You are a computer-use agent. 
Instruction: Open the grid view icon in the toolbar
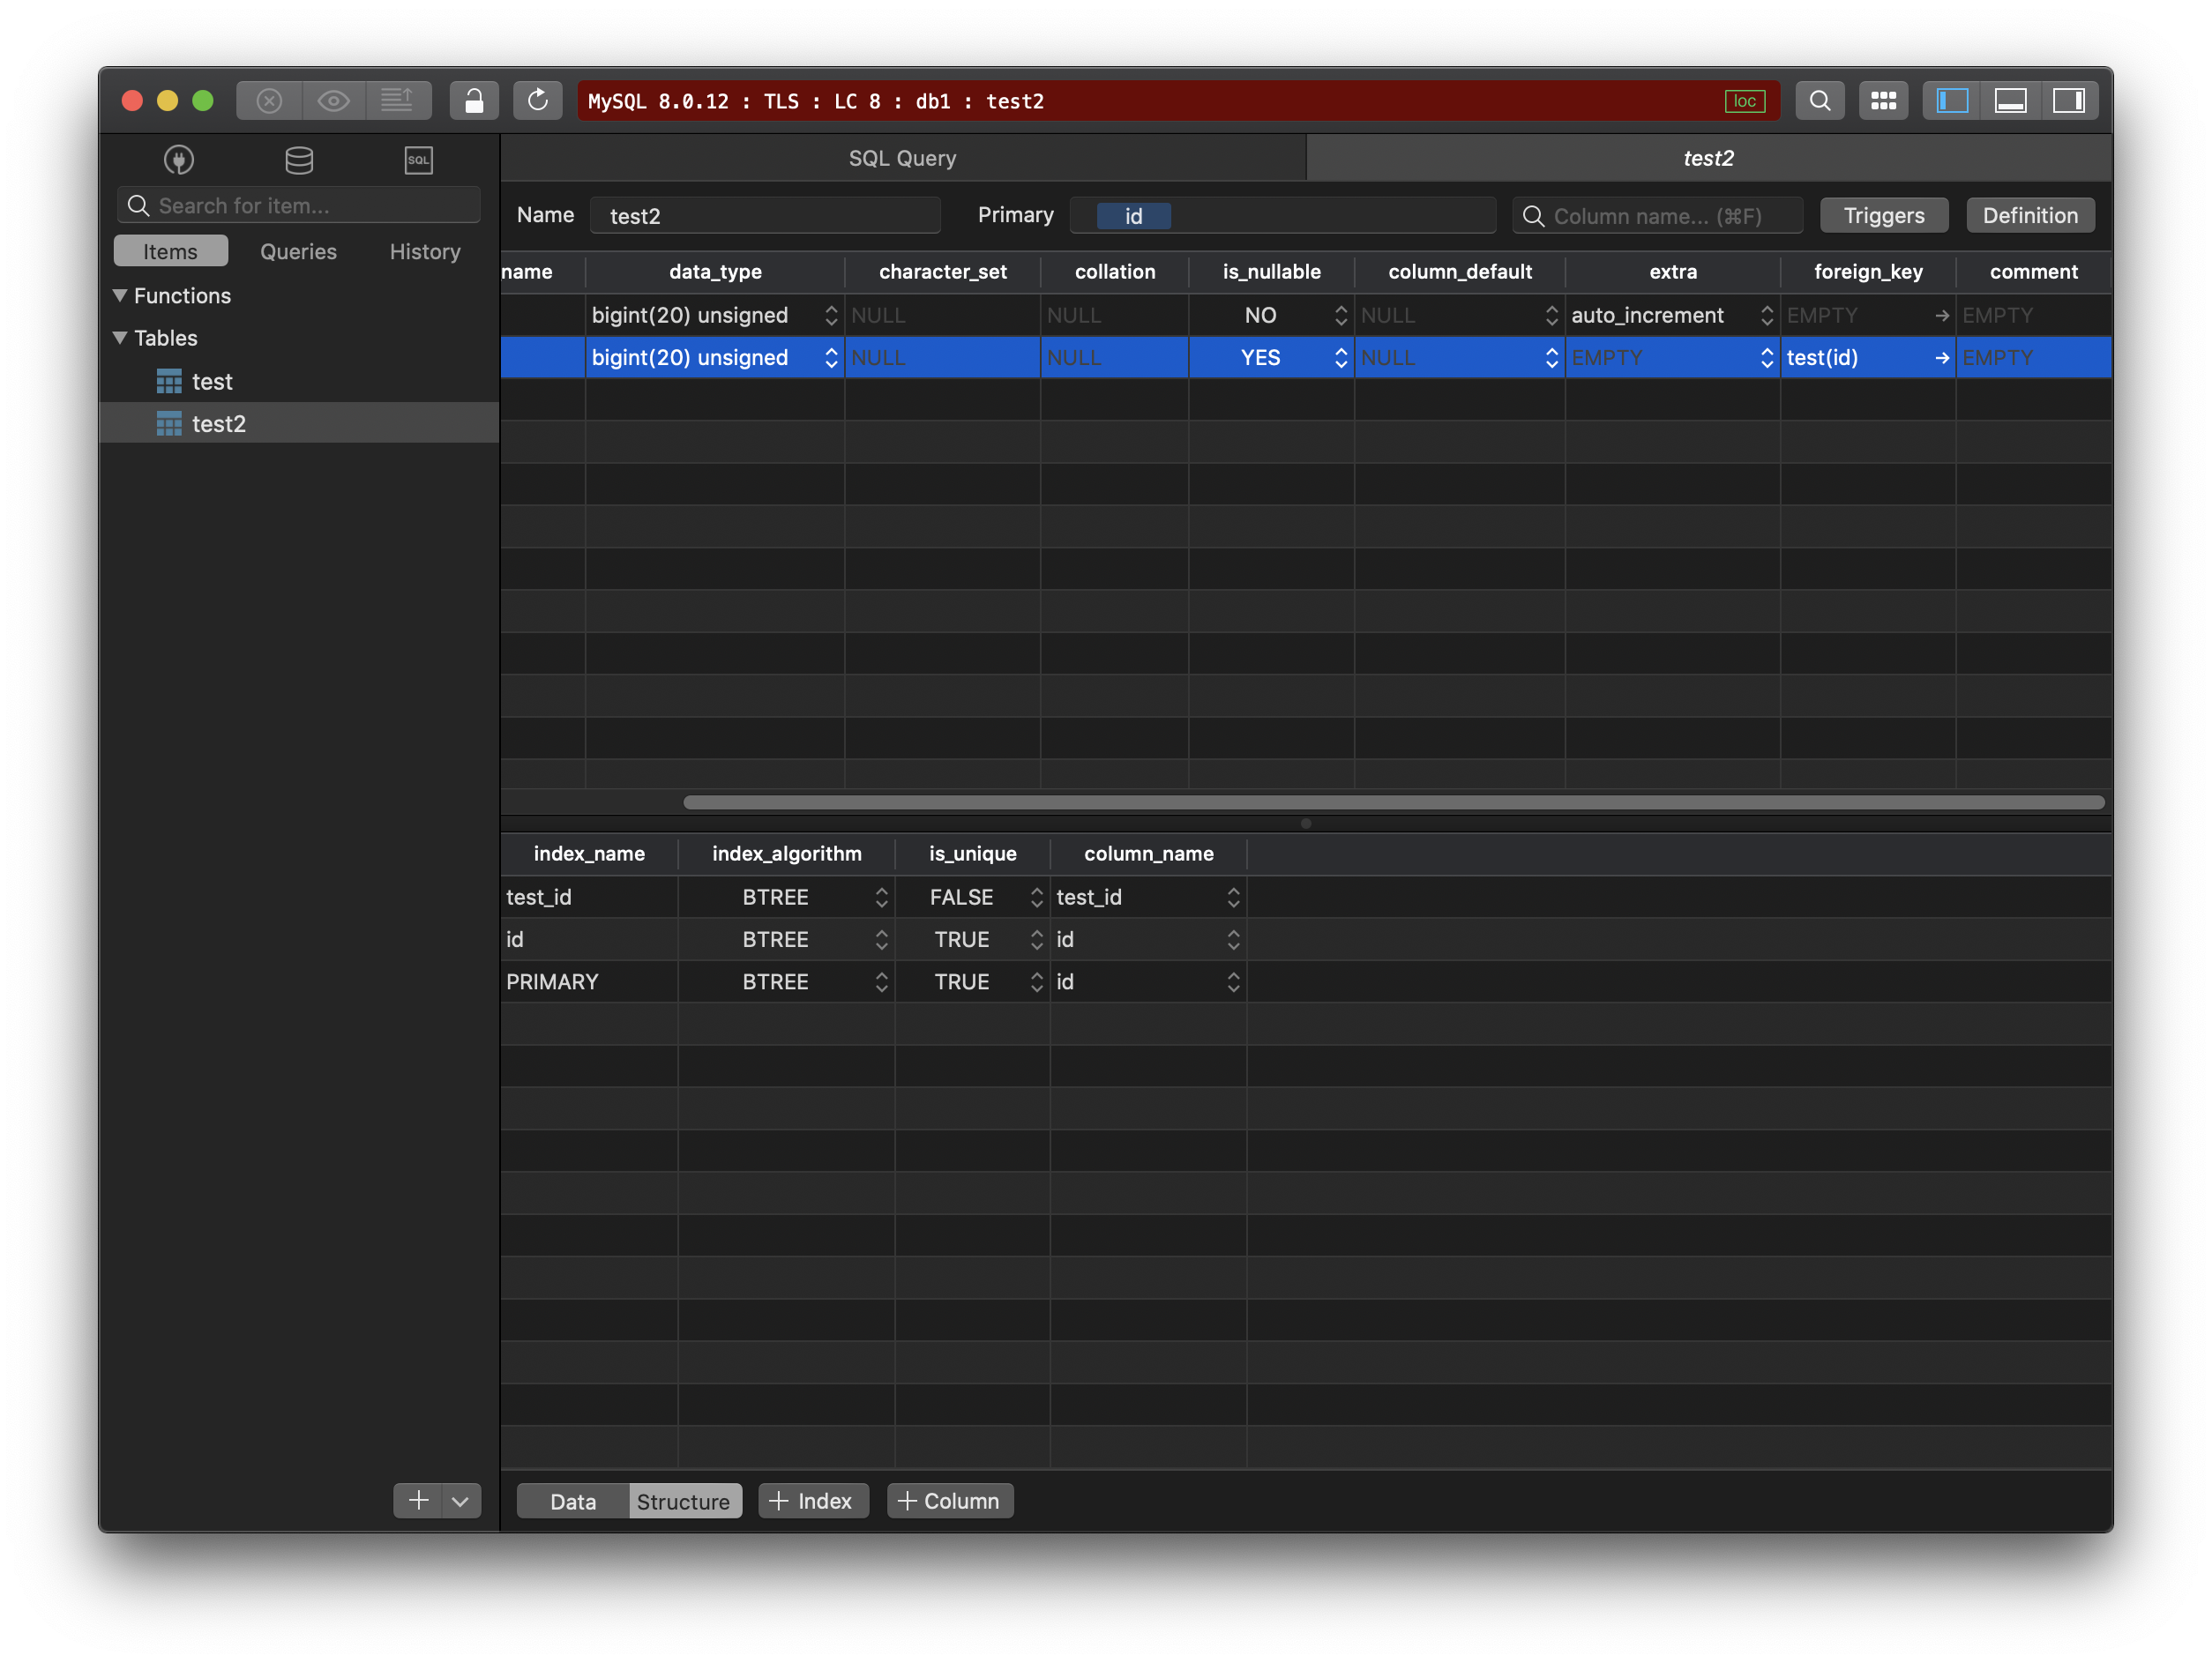[1883, 101]
